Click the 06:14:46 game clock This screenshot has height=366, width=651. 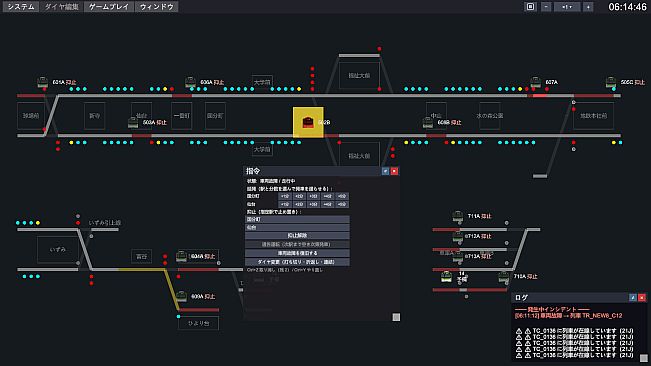coord(627,7)
